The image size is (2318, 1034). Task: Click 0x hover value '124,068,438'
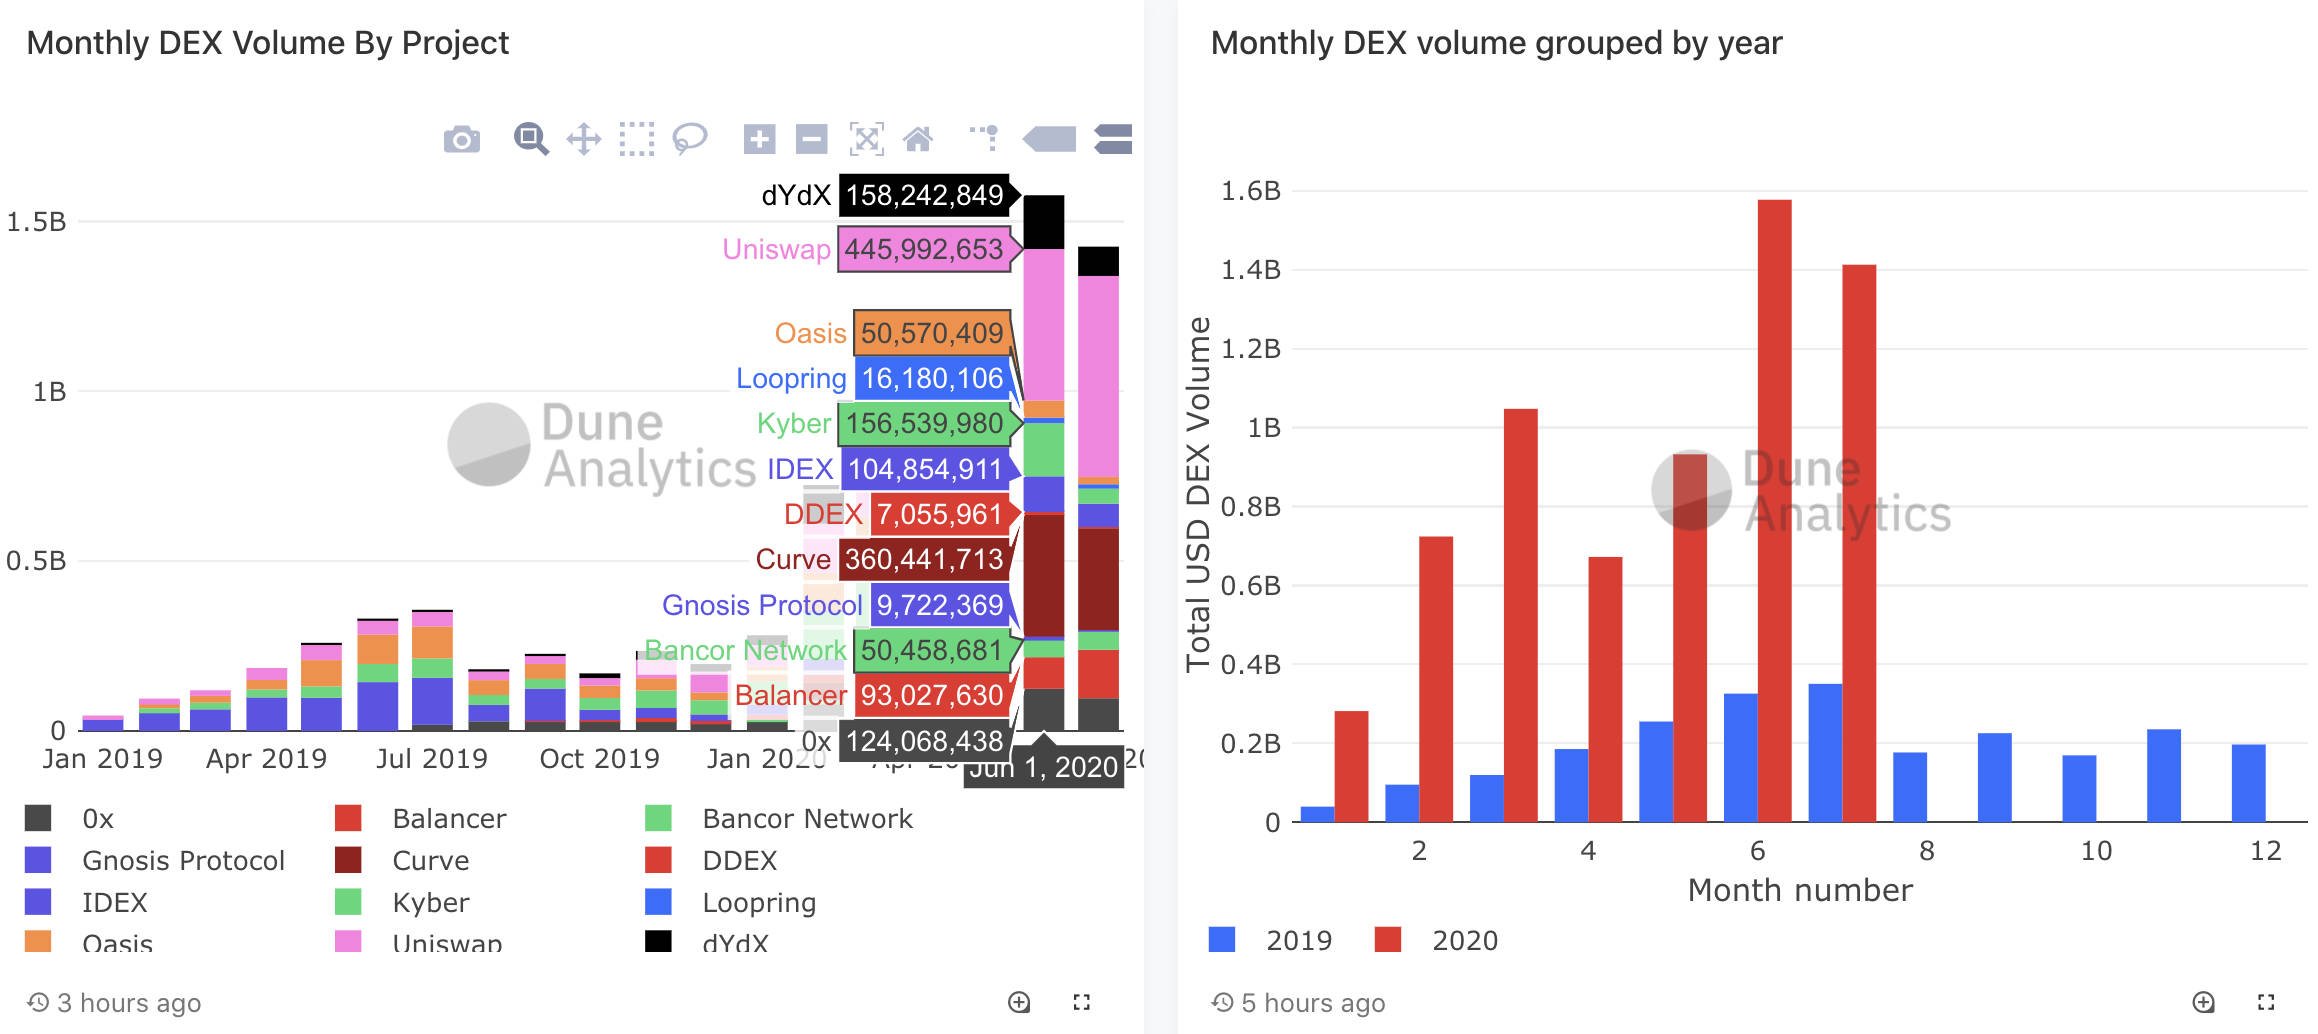coord(924,741)
